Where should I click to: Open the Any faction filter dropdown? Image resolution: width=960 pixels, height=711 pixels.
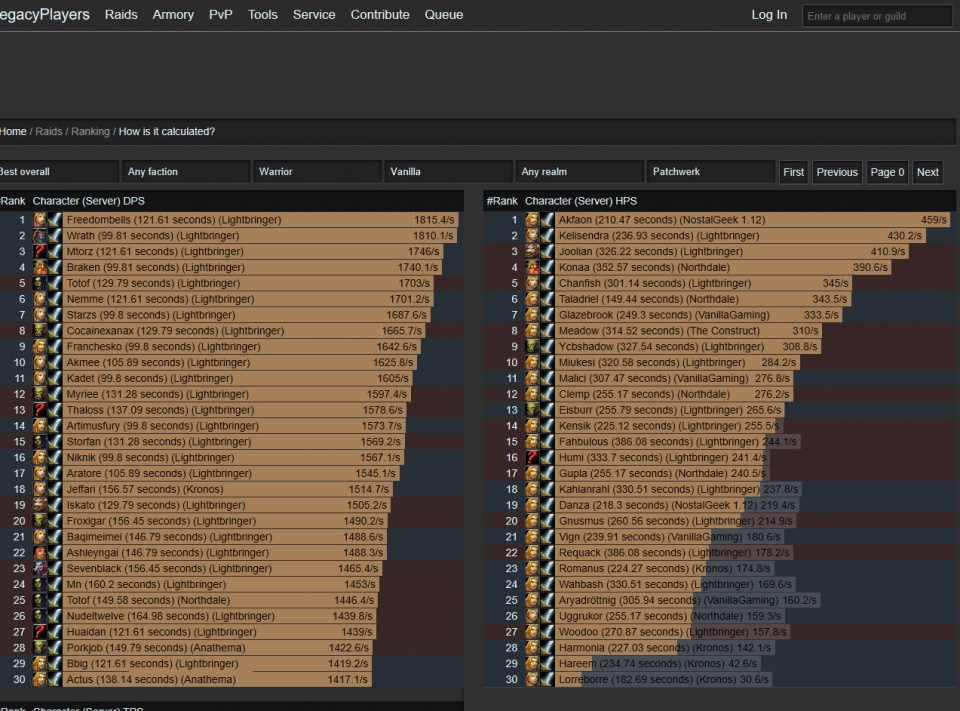[x=186, y=172]
